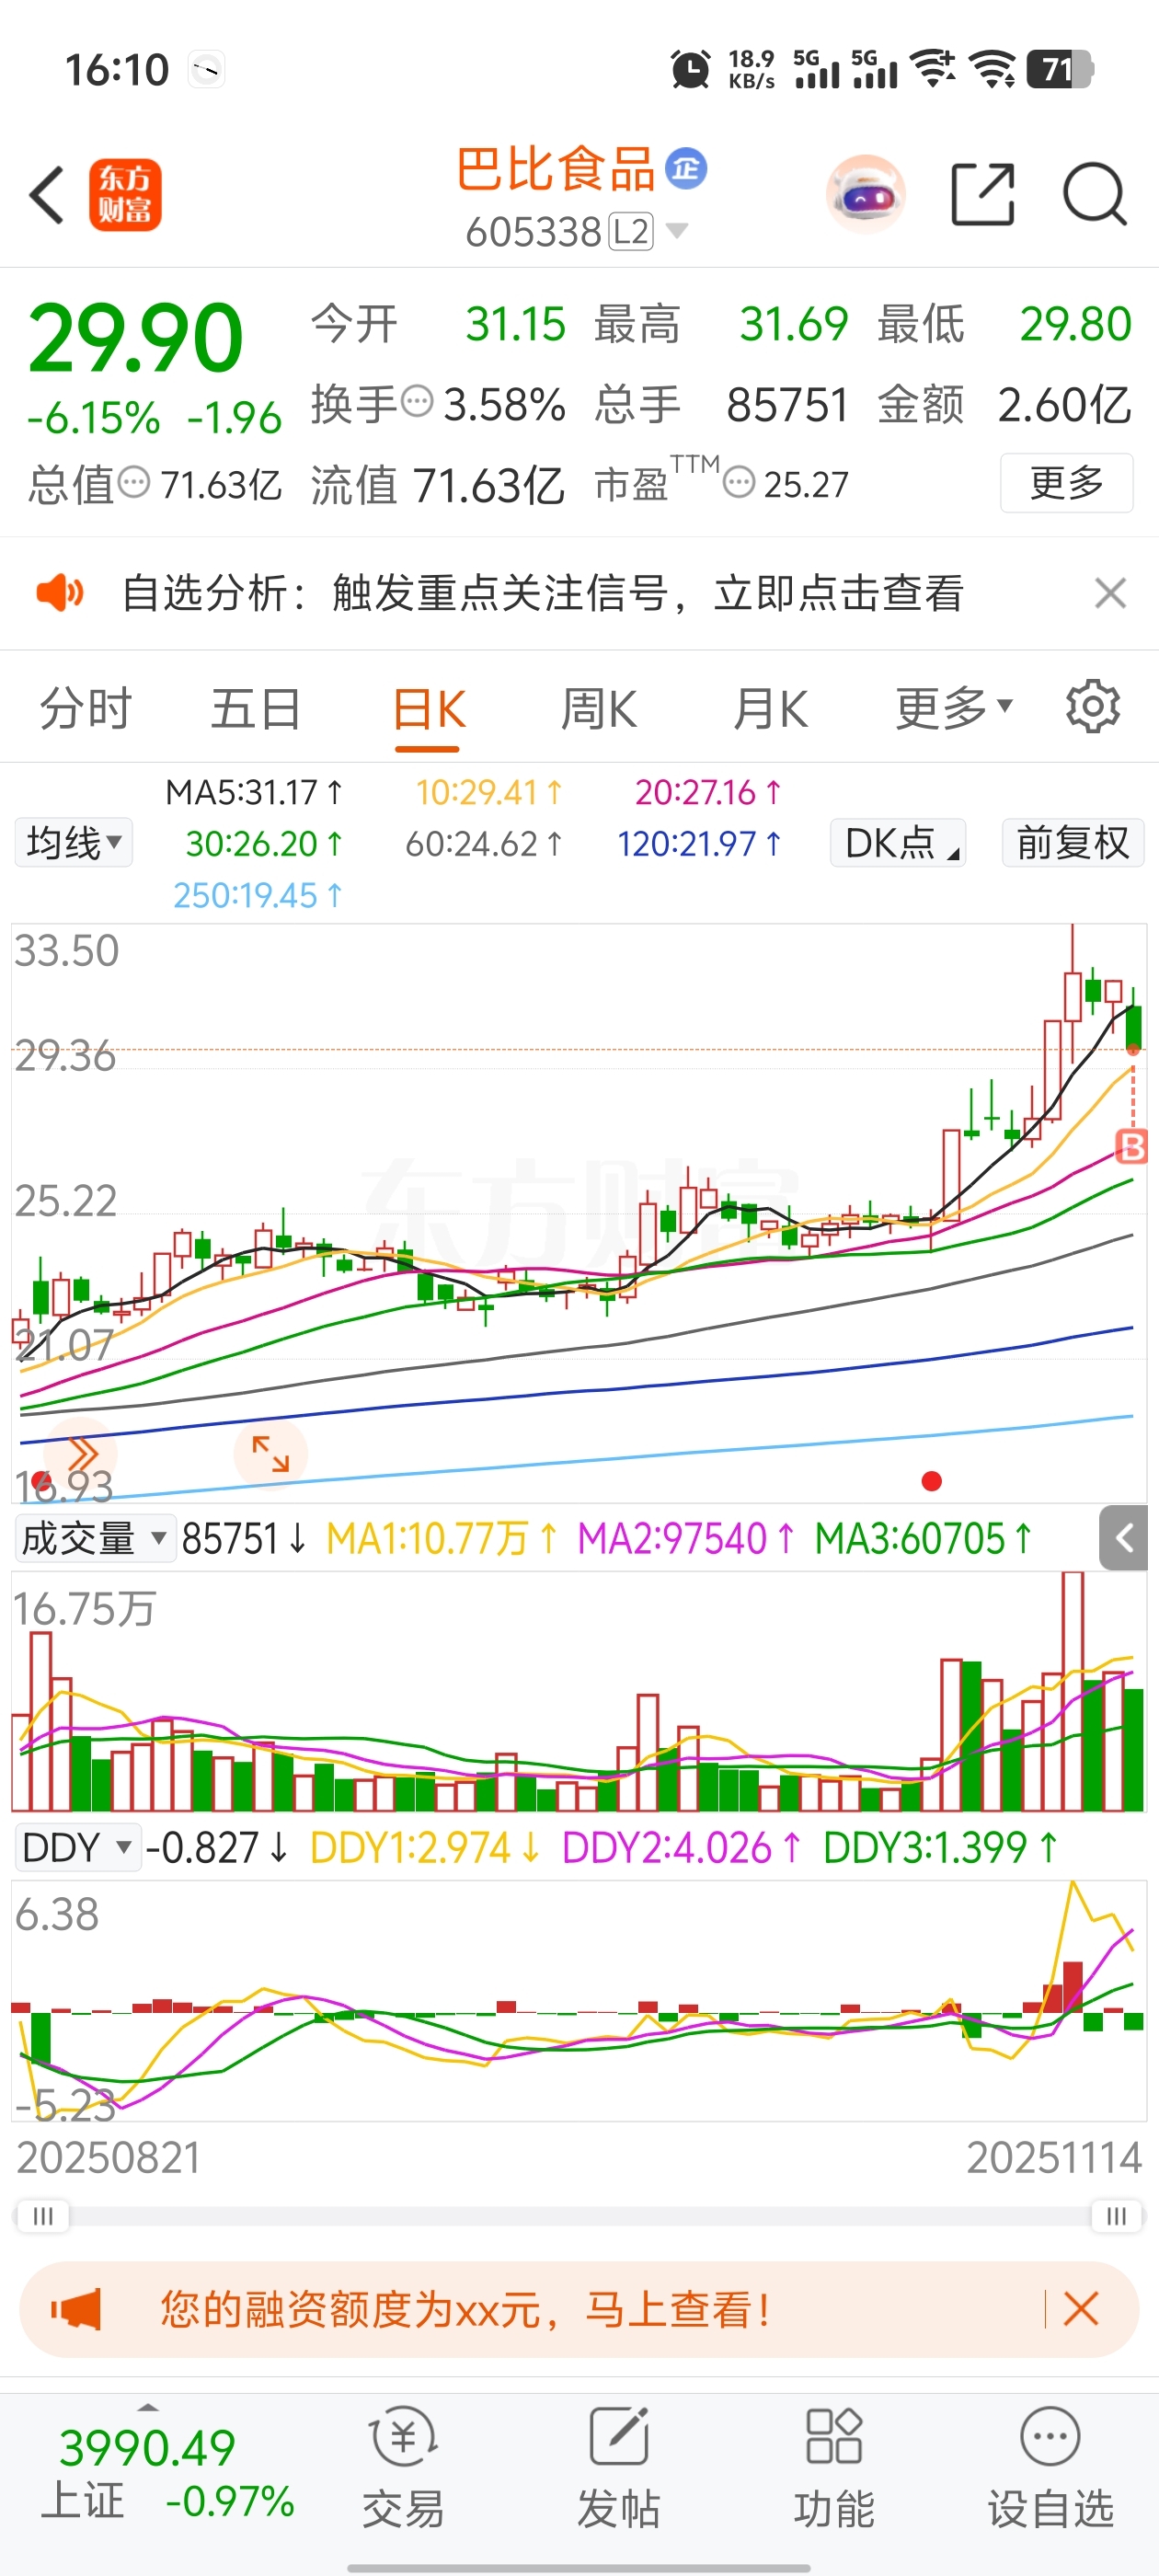Open the AI robot assistant icon
The height and width of the screenshot is (2576, 1159).
coord(866,194)
